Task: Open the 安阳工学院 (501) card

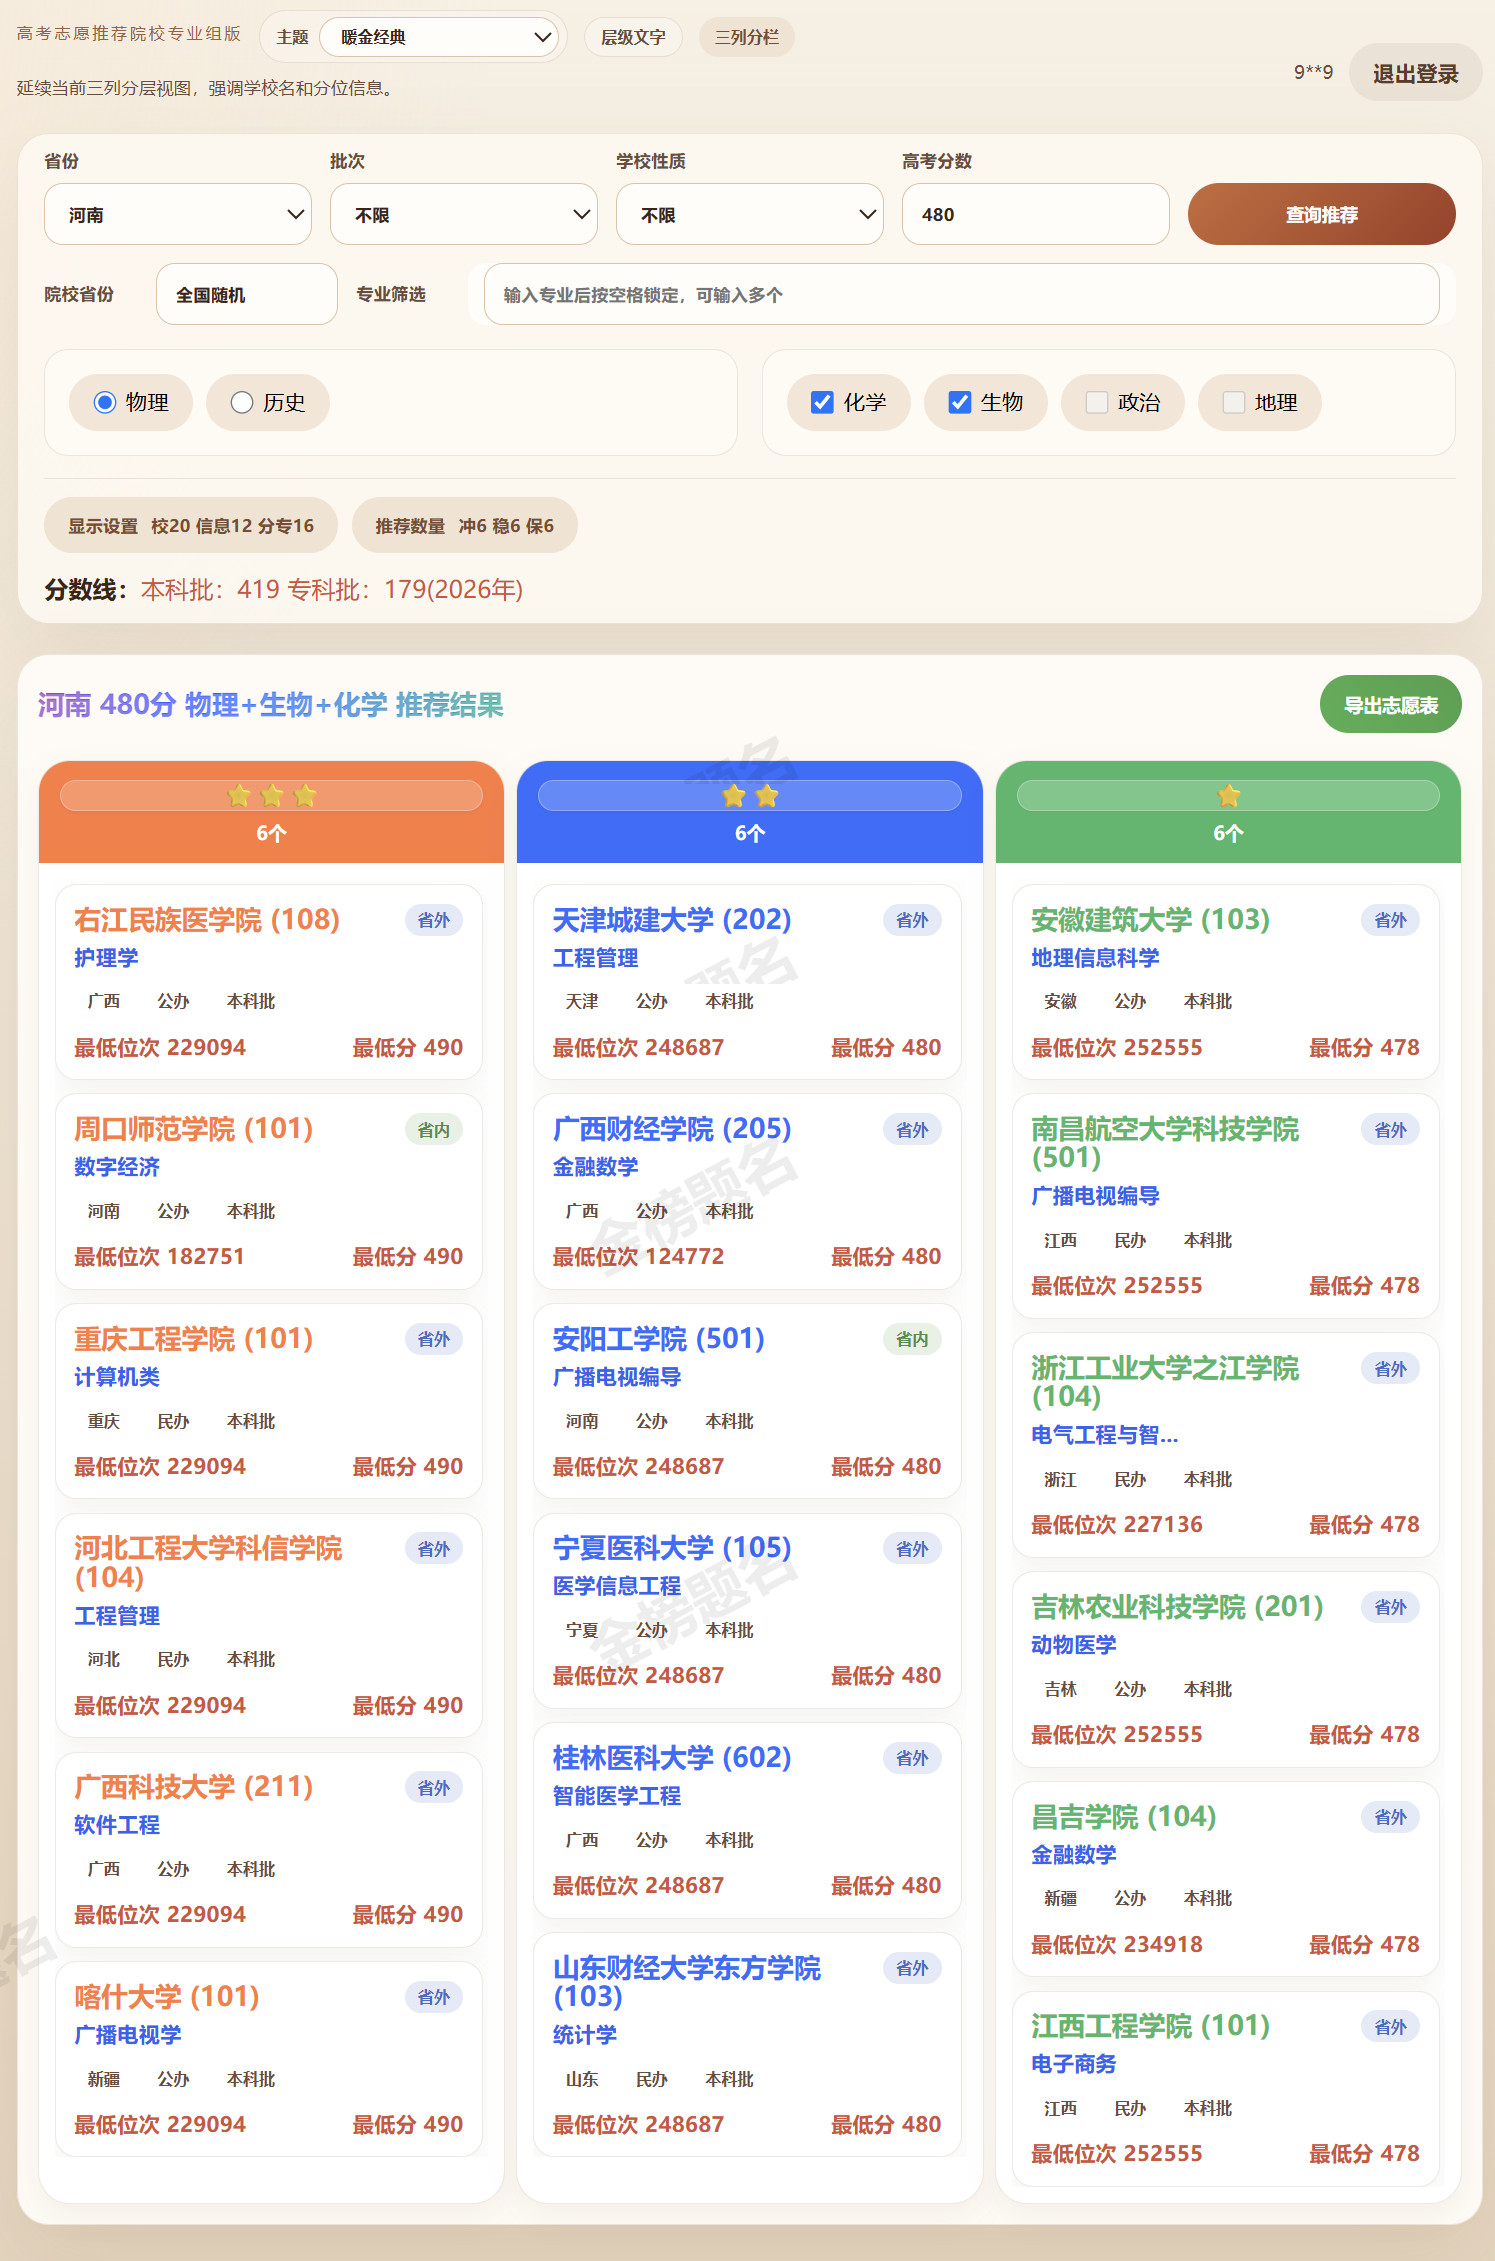Action: (x=747, y=1401)
